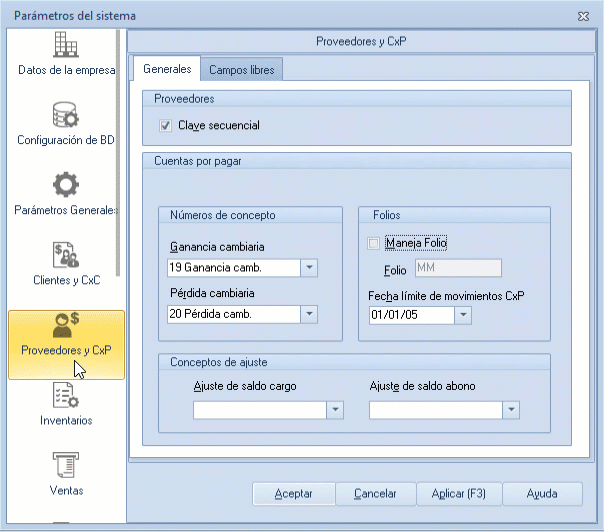Open help with the Ayuda button
This screenshot has height=532, width=604.
pos(542,494)
